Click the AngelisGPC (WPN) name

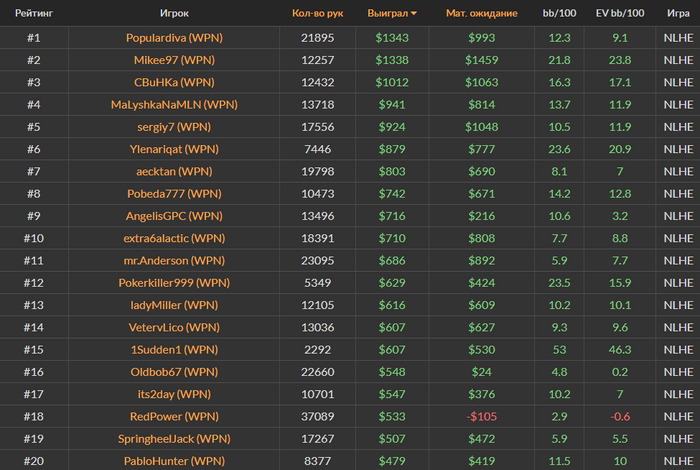(x=174, y=216)
